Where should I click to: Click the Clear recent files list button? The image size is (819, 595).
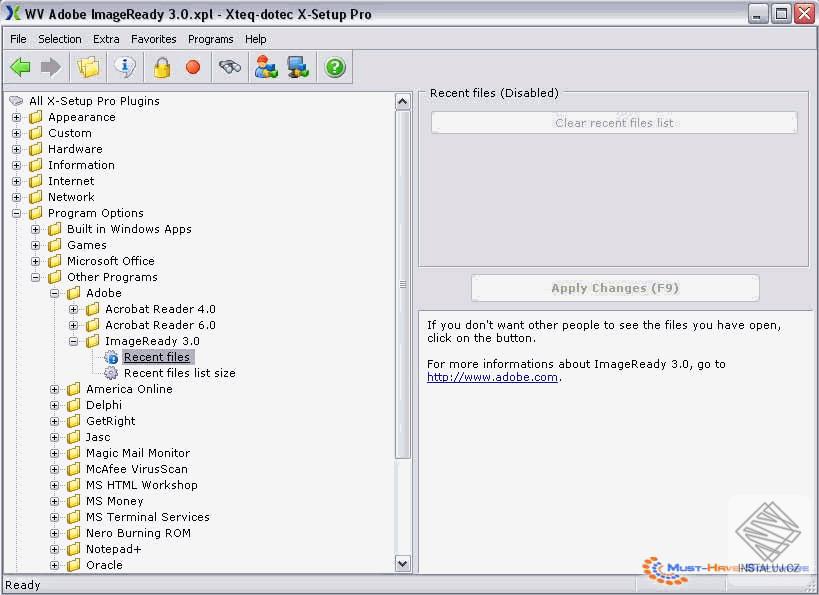(x=614, y=123)
